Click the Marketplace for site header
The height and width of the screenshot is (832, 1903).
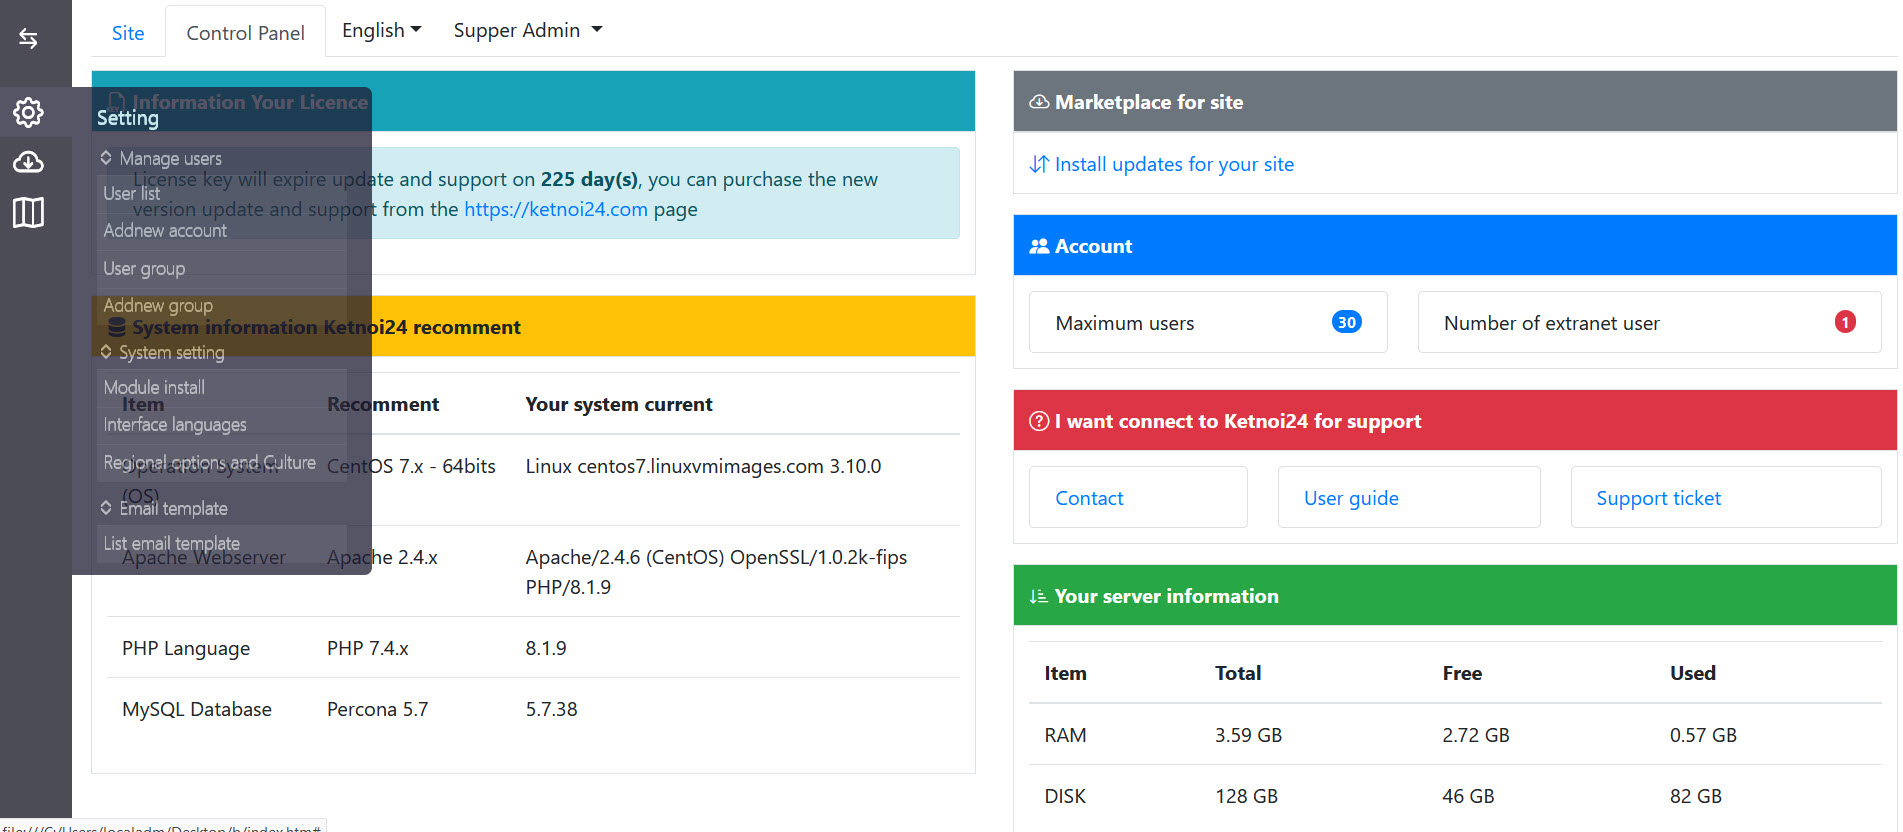click(x=1455, y=102)
